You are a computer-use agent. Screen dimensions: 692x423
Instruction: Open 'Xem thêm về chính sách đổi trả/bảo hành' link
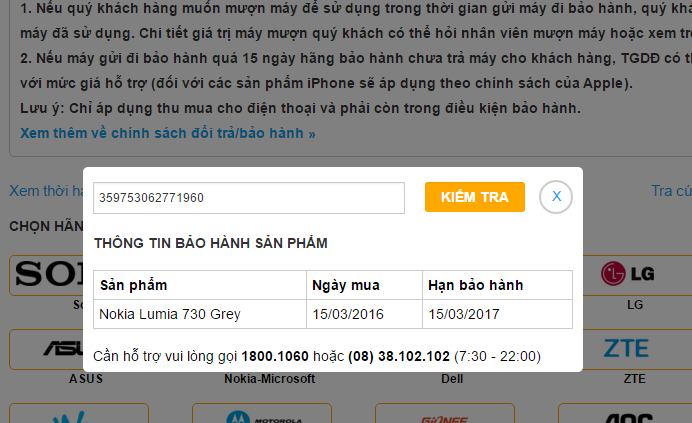coord(168,133)
